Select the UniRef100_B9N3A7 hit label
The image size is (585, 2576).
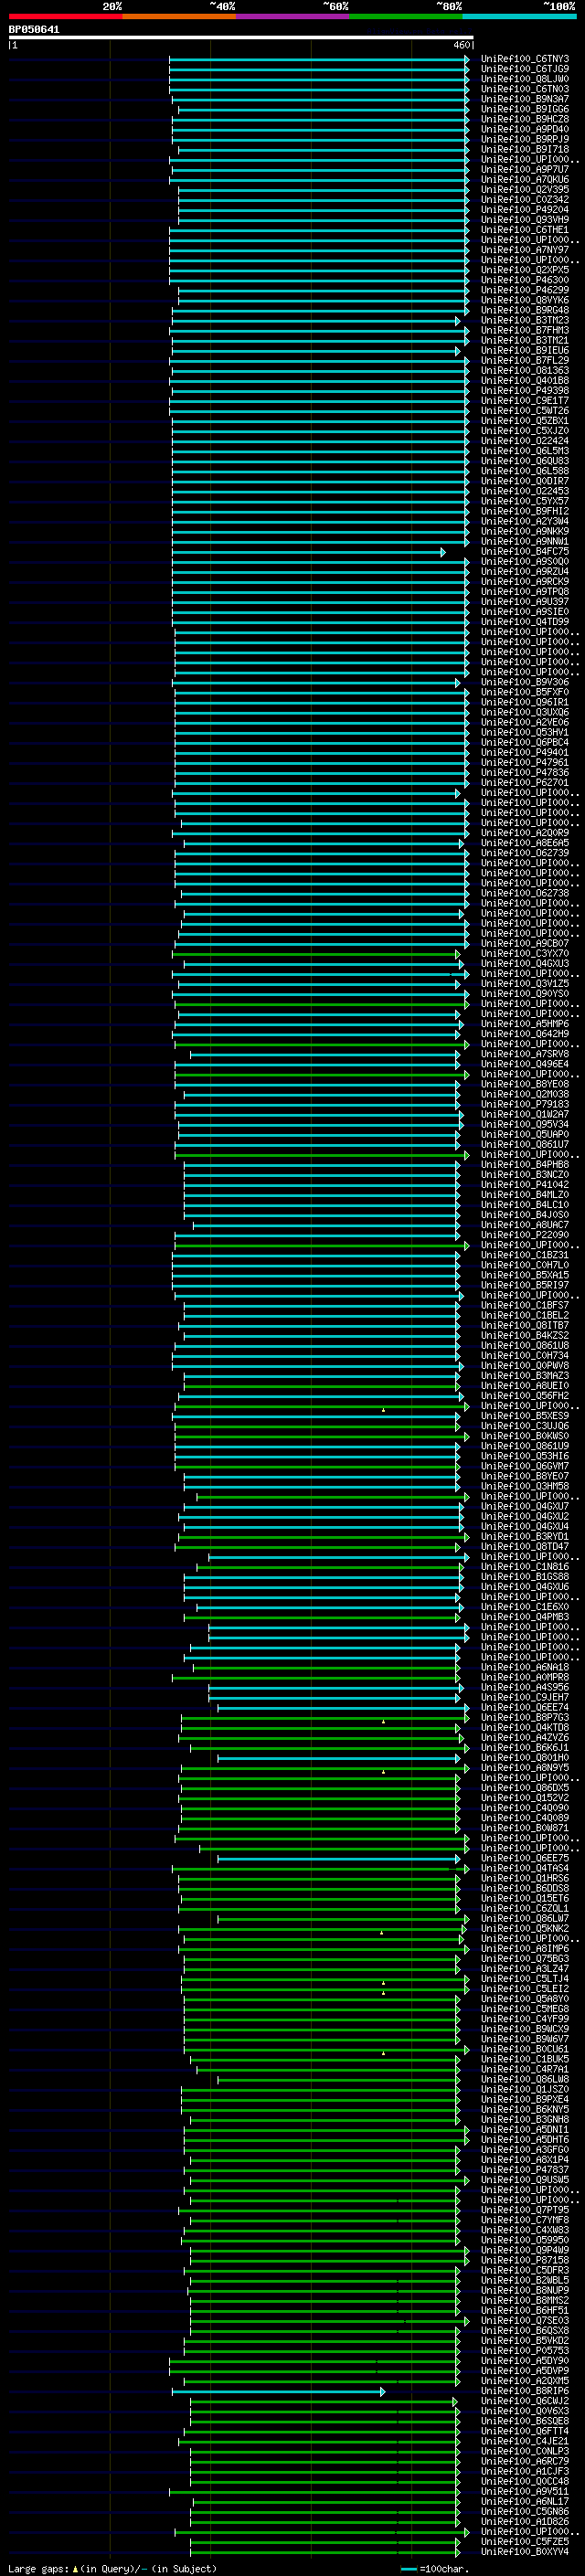[x=525, y=100]
